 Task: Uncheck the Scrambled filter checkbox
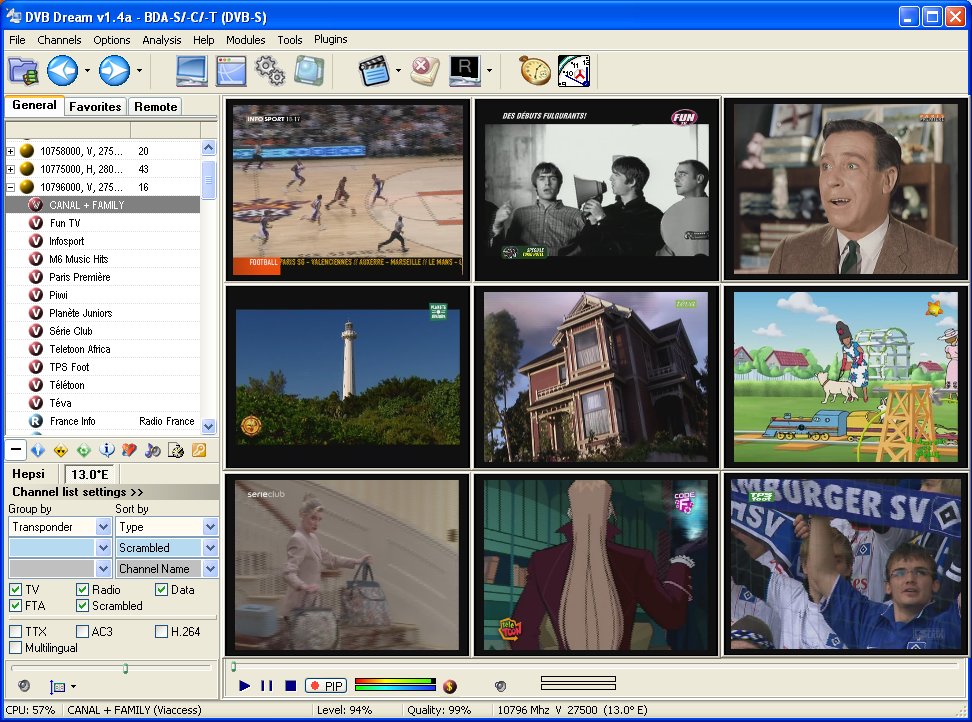82,605
